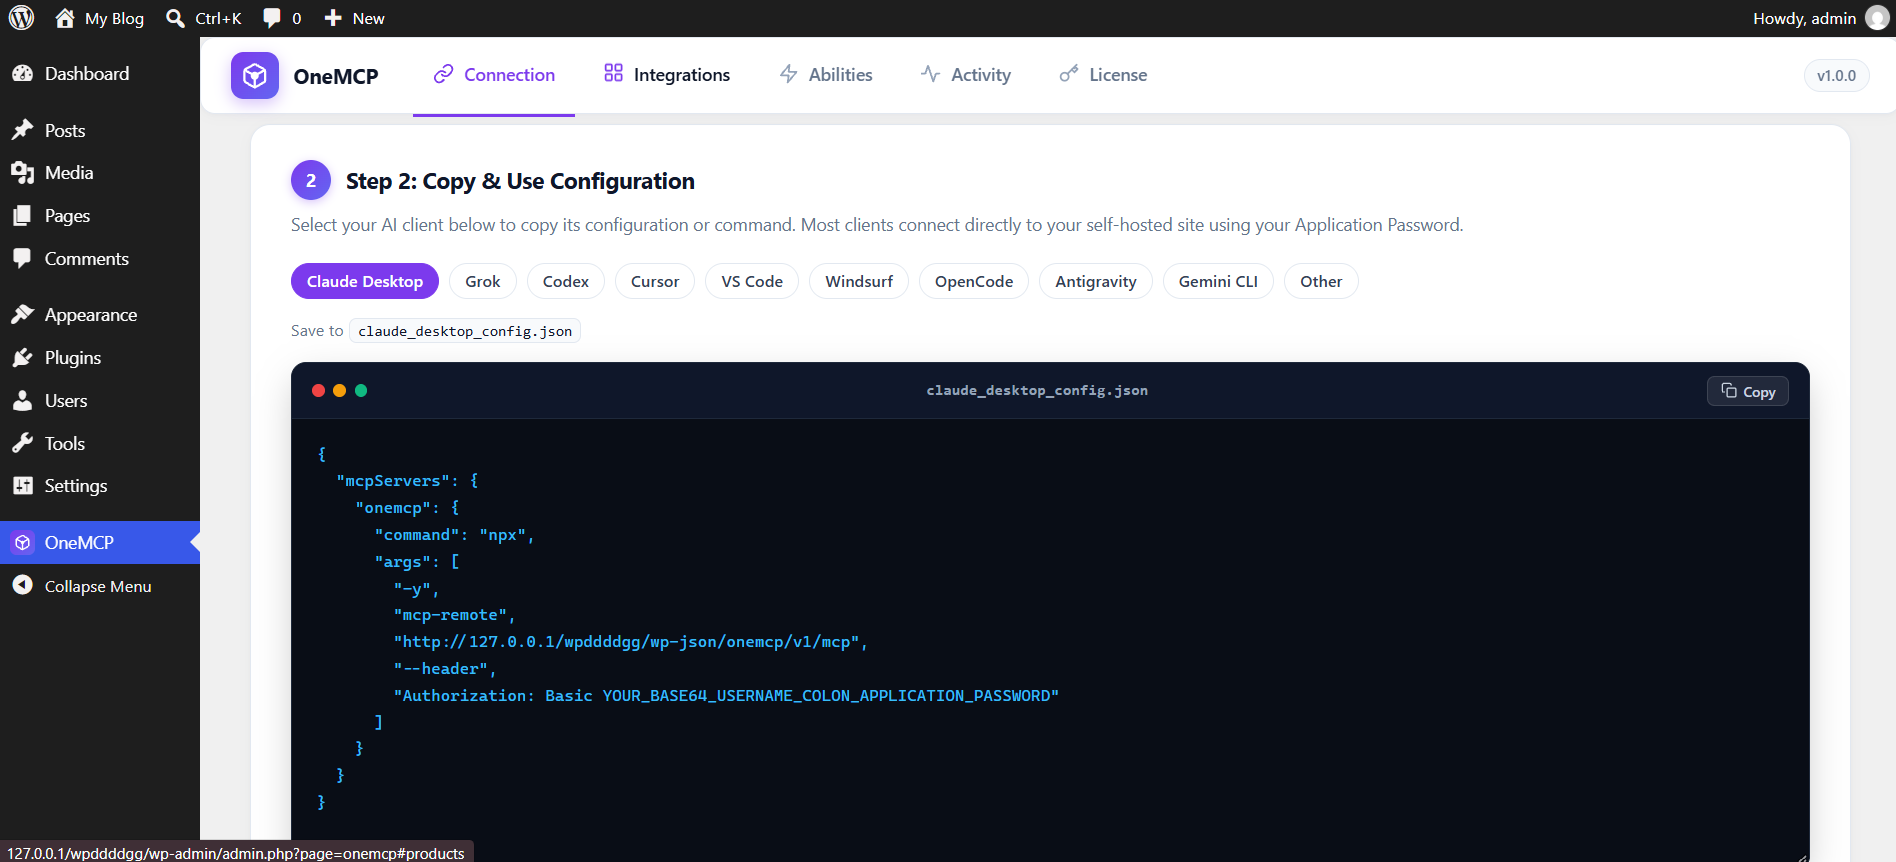
Task: Open the Activity tab
Action: pyautogui.click(x=966, y=75)
